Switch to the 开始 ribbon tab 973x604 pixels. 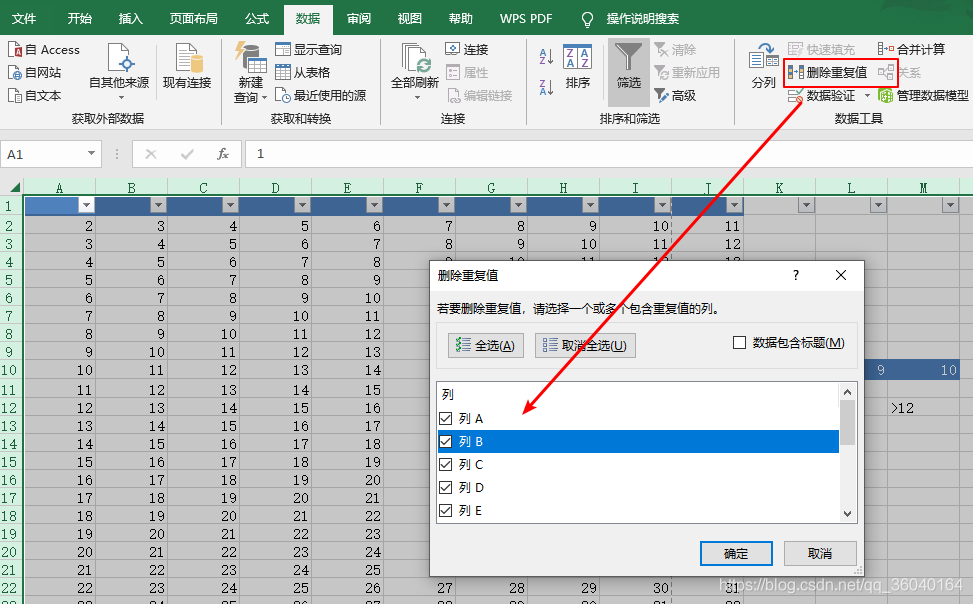point(78,18)
